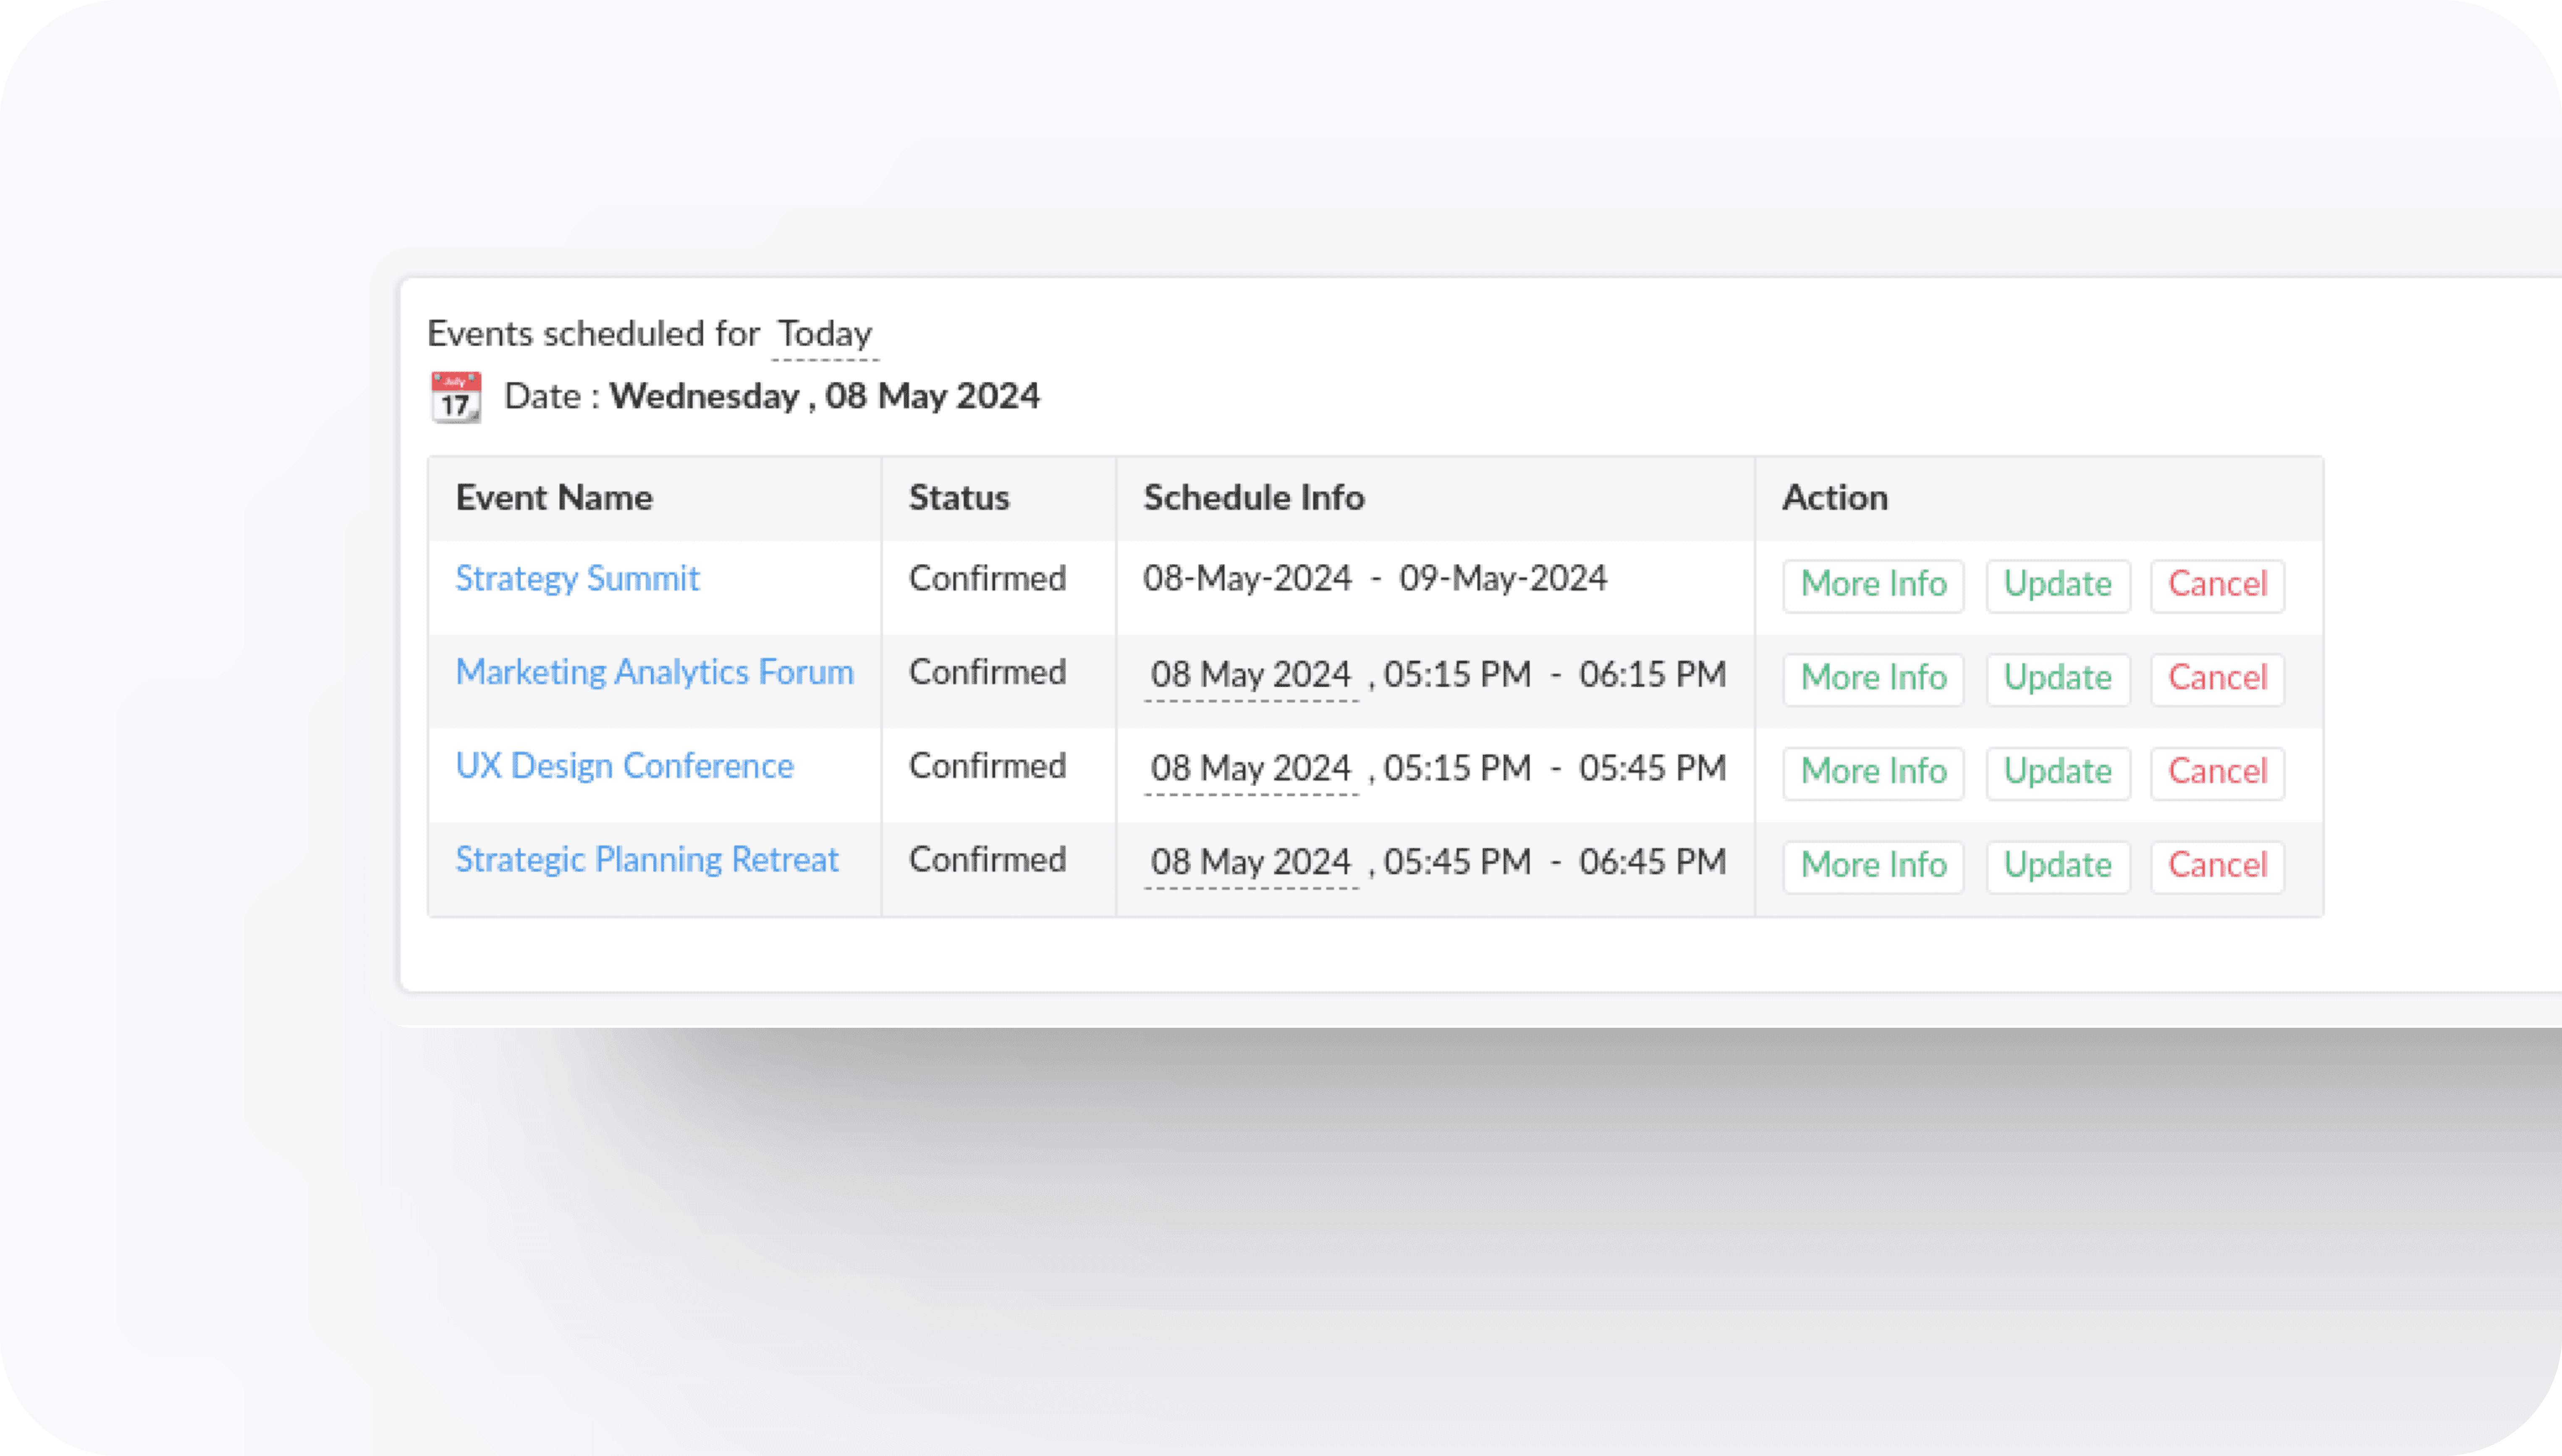
Task: Cancel the Strategy Summit event
Action: click(2217, 584)
